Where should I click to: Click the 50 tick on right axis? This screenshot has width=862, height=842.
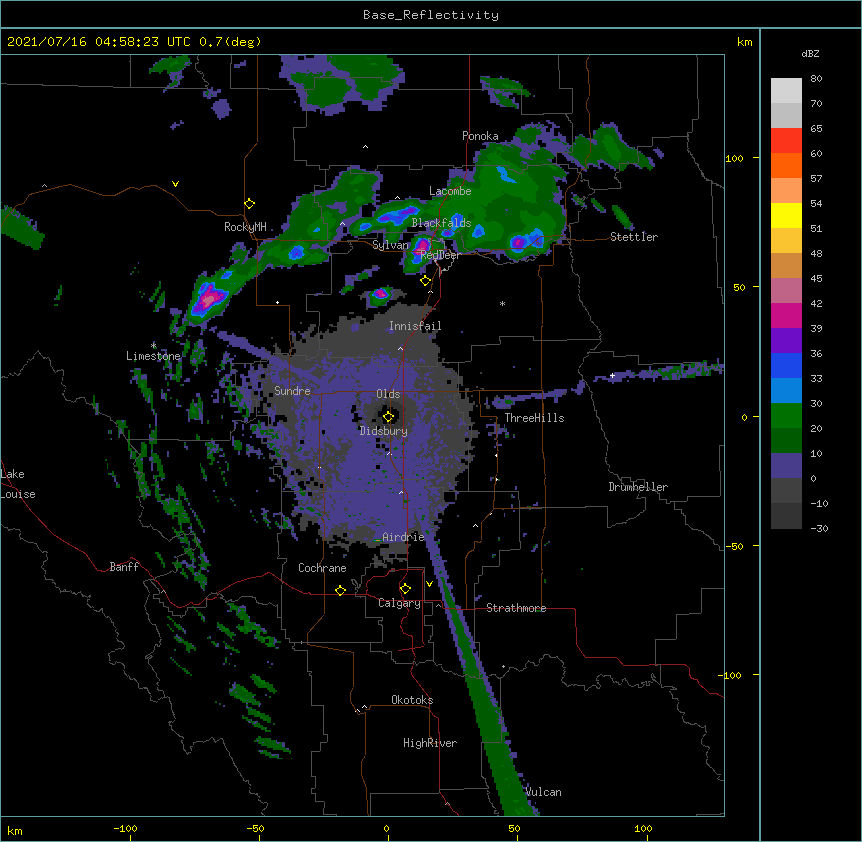point(739,287)
